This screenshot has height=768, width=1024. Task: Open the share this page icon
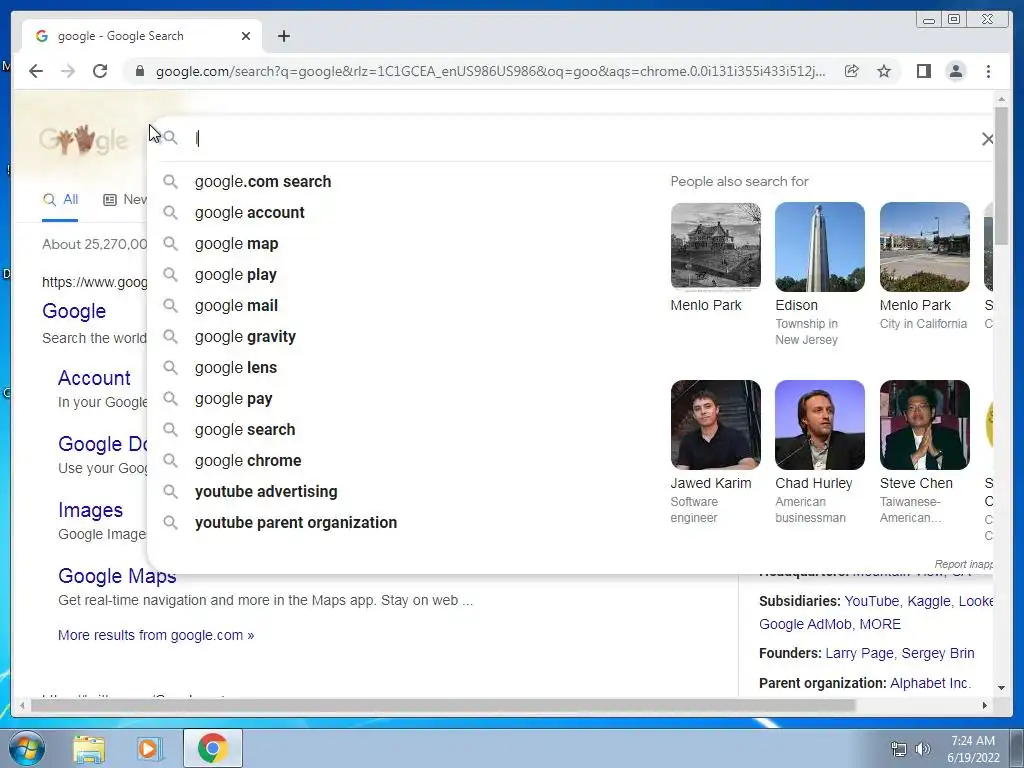(x=852, y=71)
